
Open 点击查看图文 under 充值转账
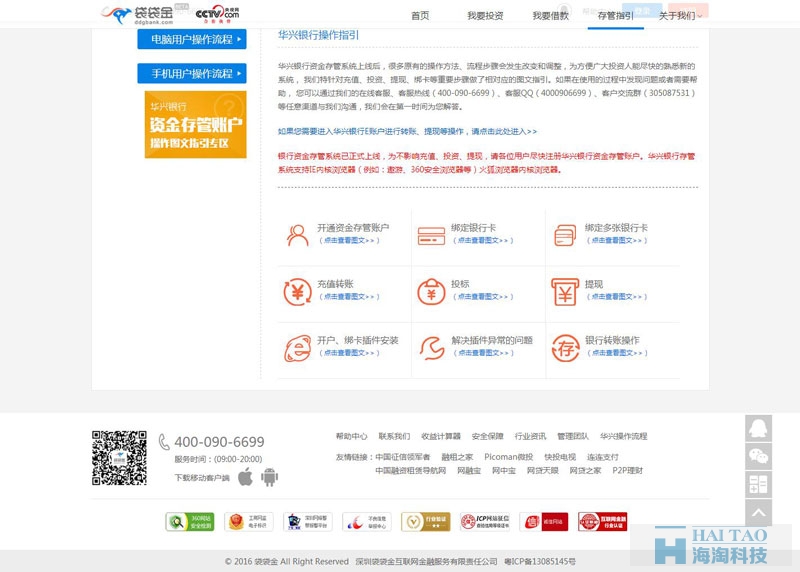[x=349, y=296]
